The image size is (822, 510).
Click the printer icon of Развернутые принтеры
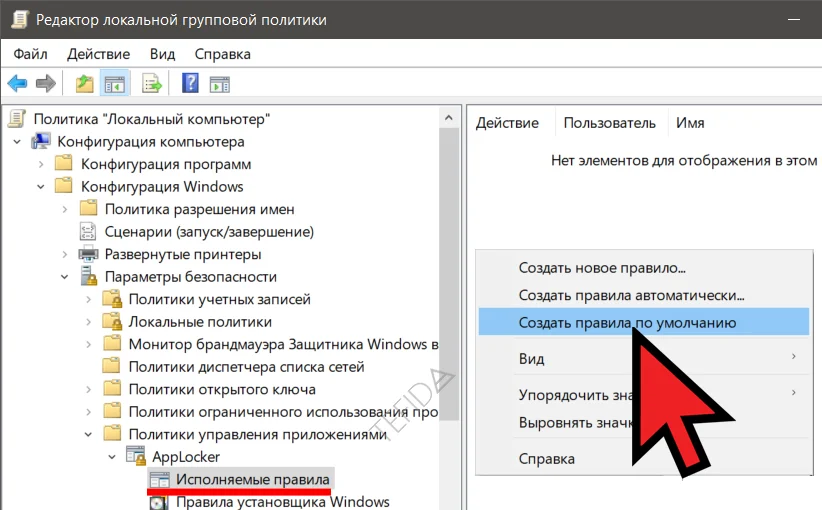[x=88, y=254]
